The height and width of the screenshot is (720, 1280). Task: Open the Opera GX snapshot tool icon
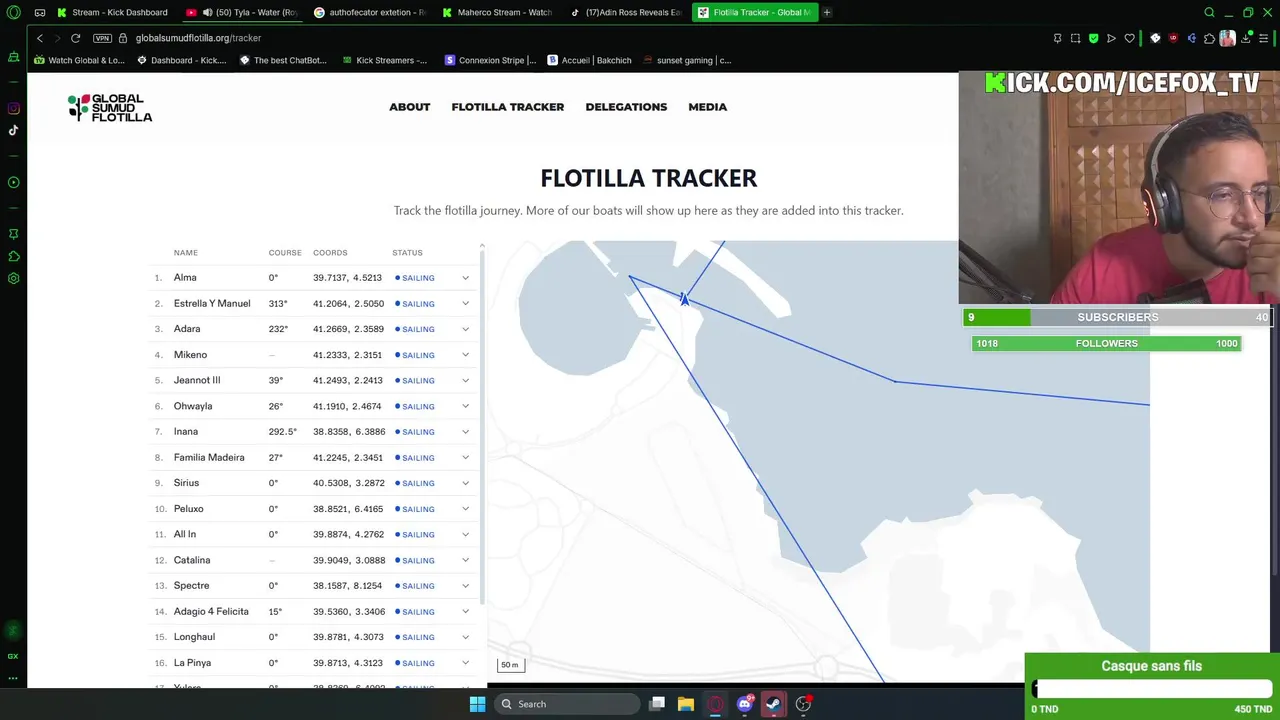pyautogui.click(x=1075, y=38)
